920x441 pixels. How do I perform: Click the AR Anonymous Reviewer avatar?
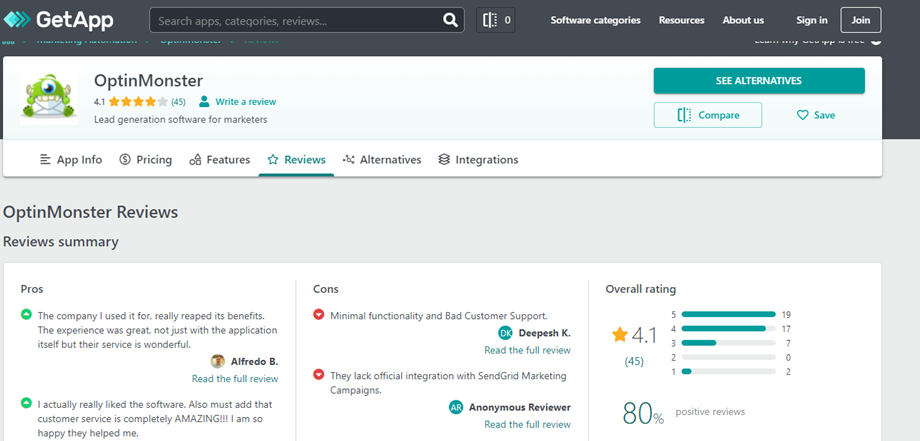click(x=456, y=407)
